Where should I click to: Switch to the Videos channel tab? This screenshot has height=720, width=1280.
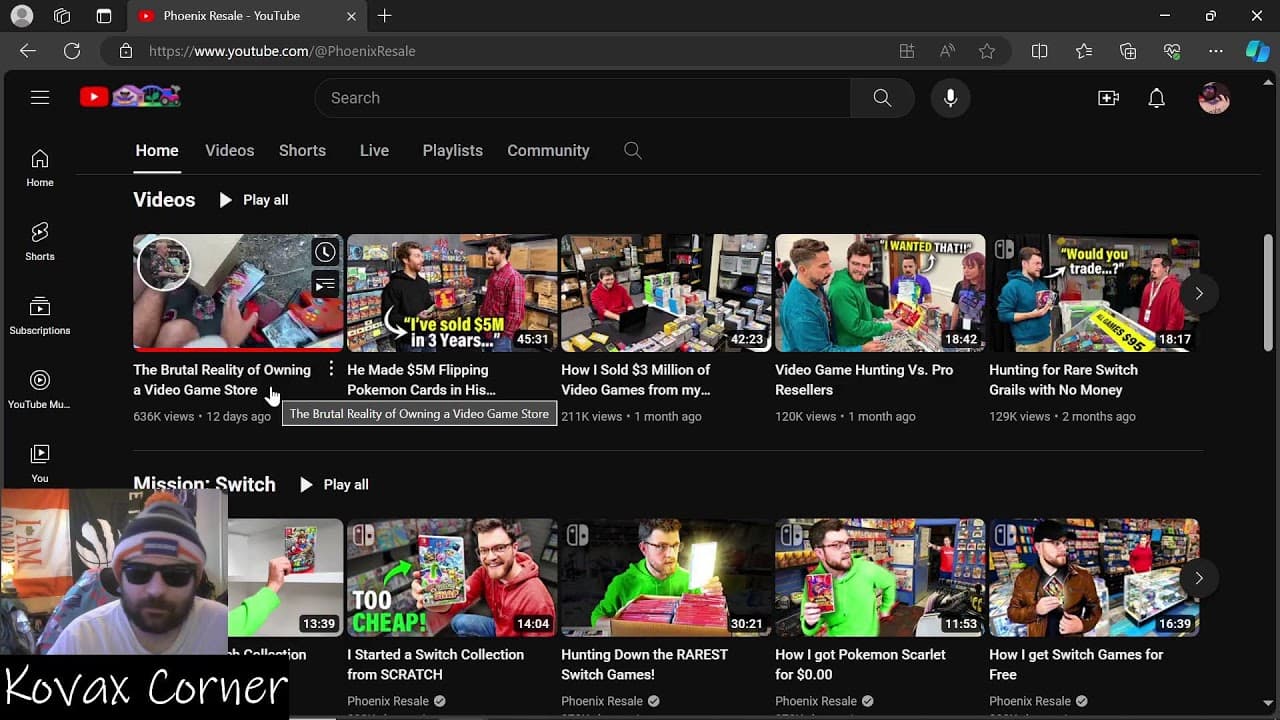230,150
